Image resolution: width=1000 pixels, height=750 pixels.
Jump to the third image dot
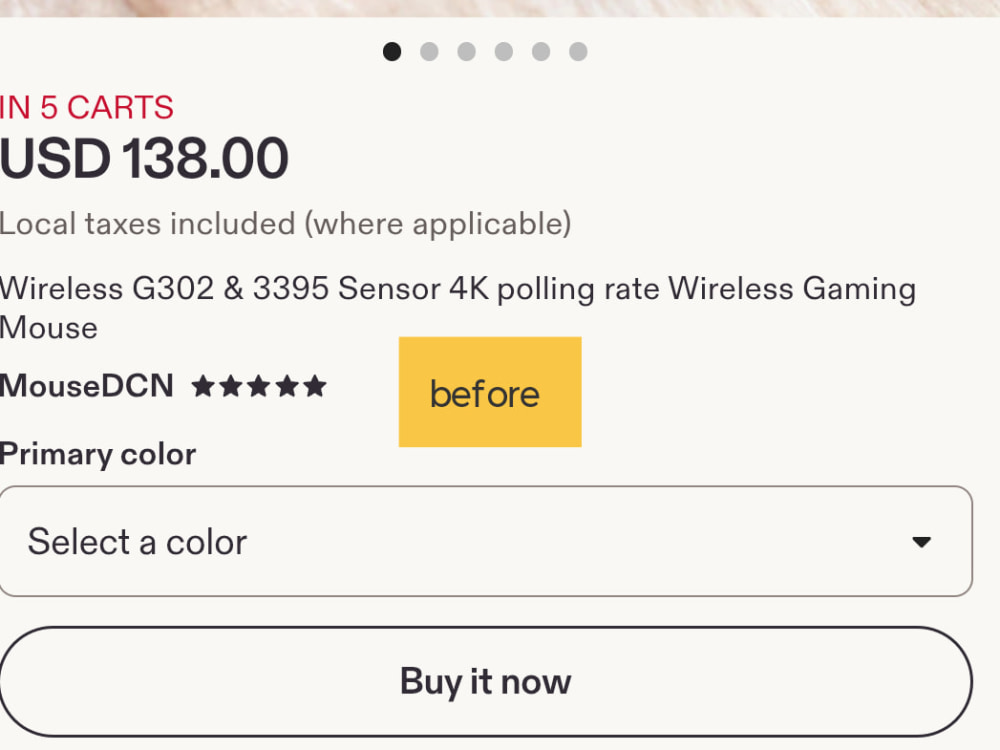coord(466,52)
